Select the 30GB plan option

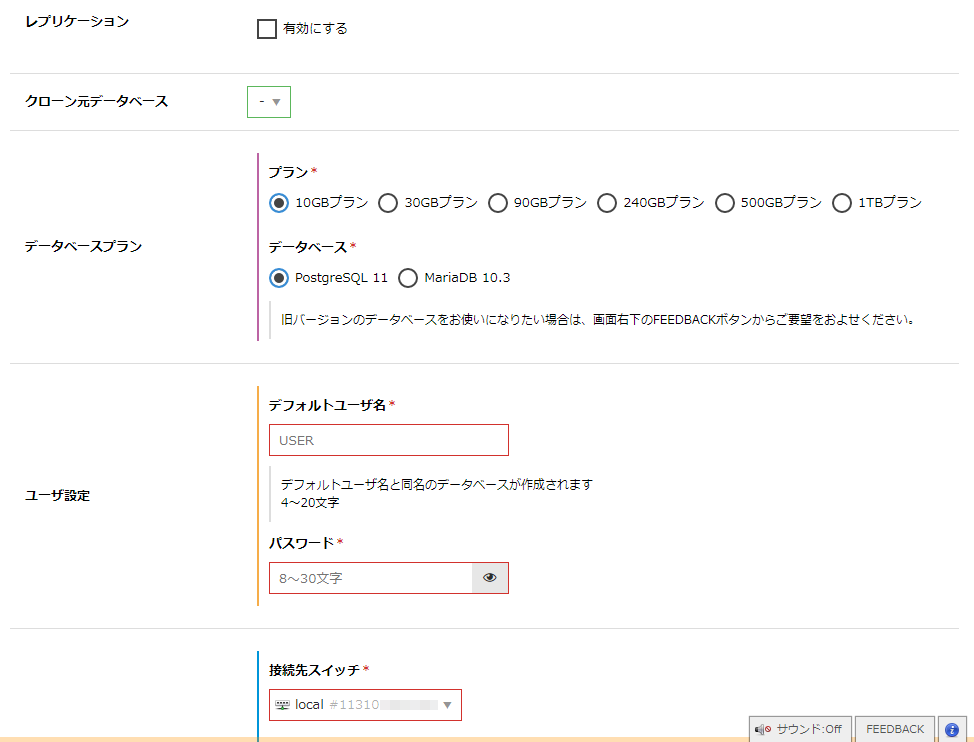point(388,203)
